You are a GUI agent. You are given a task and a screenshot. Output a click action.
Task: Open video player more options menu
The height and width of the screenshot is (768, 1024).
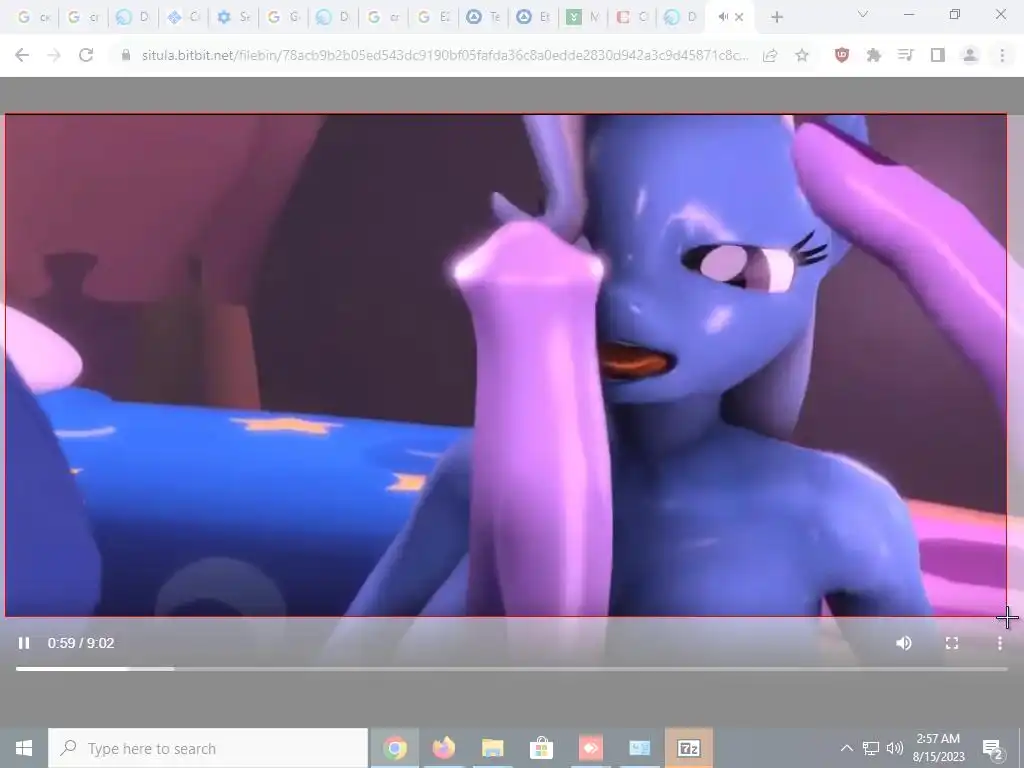coord(1000,643)
